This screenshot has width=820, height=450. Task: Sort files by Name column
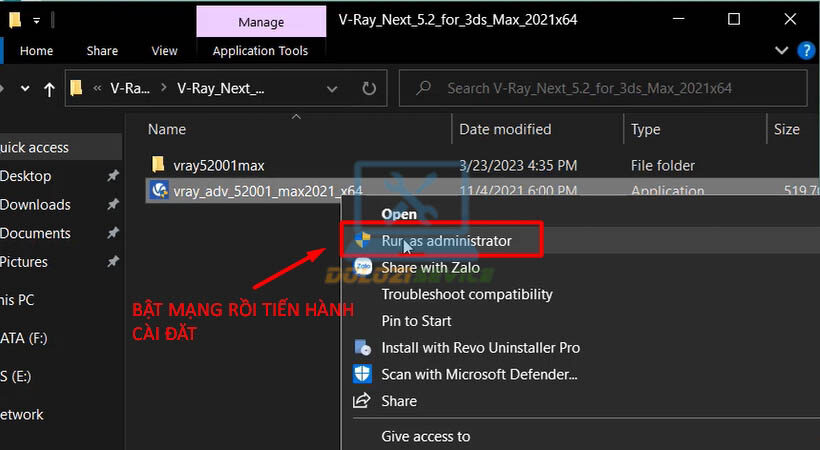coord(167,129)
